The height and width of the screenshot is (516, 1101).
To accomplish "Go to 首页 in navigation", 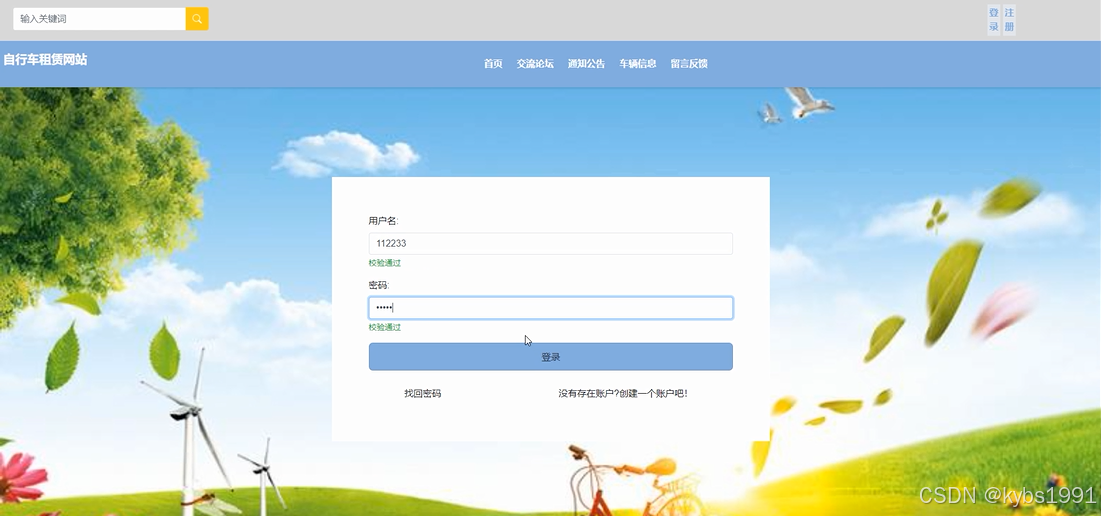I will (x=493, y=64).
